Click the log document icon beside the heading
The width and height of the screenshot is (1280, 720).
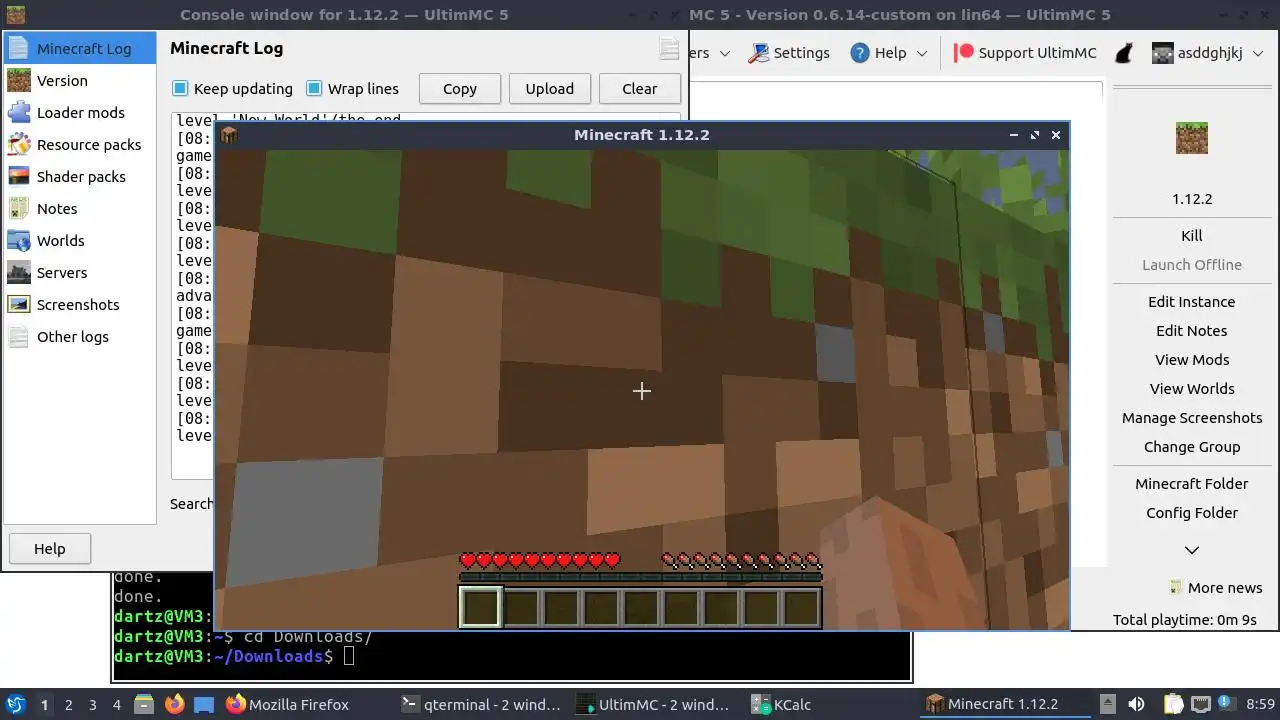[669, 49]
